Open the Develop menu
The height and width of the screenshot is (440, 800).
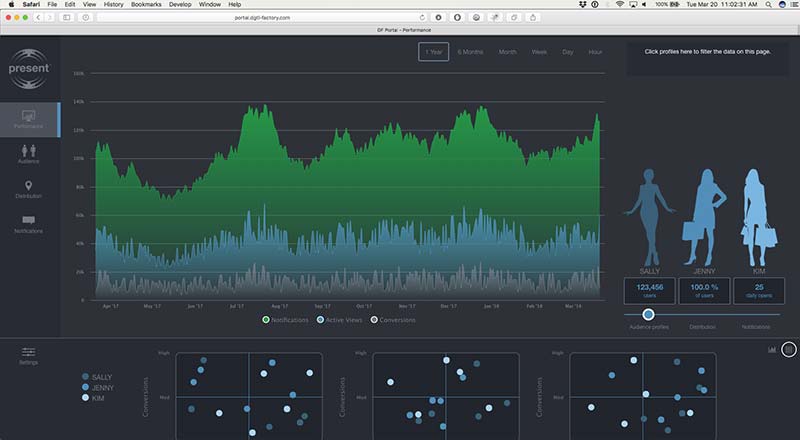tap(180, 4)
